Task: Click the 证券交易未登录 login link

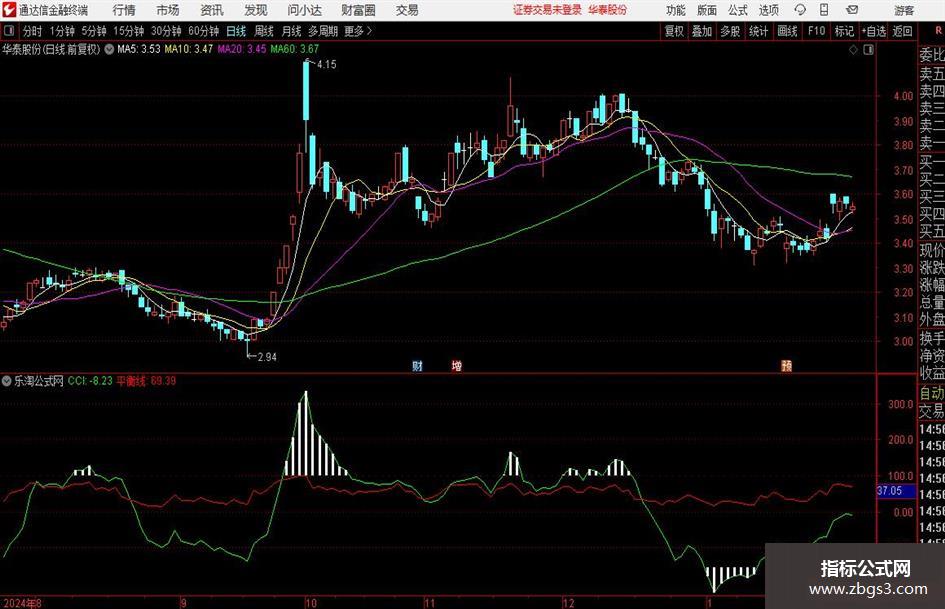Action: pyautogui.click(x=547, y=10)
